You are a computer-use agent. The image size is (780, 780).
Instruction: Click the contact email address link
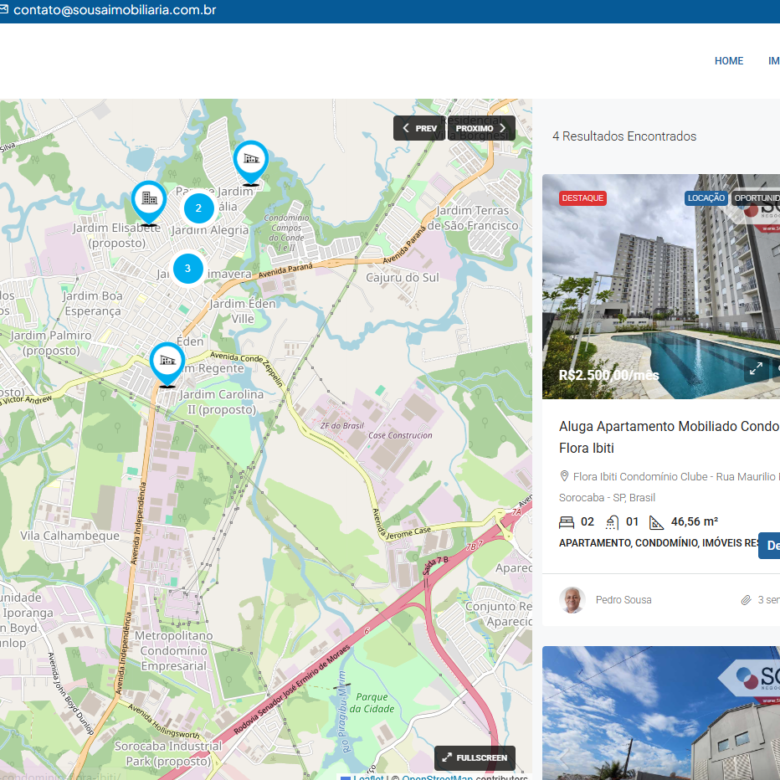point(114,10)
